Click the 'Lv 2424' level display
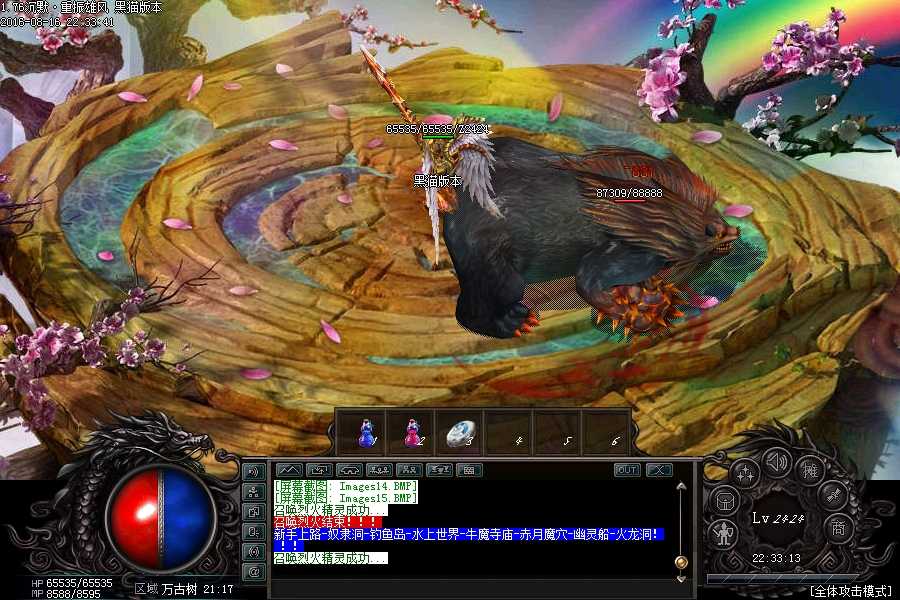Viewport: 900px width, 600px height. 778,518
